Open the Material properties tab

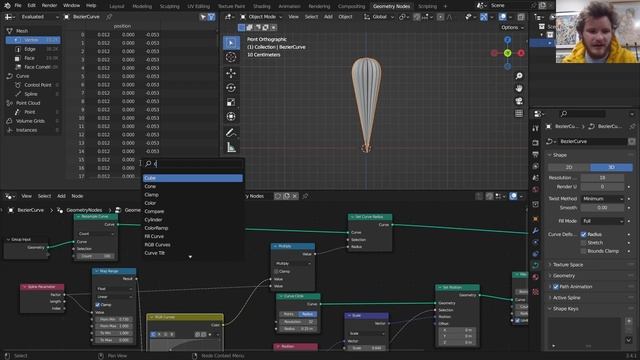point(536,278)
